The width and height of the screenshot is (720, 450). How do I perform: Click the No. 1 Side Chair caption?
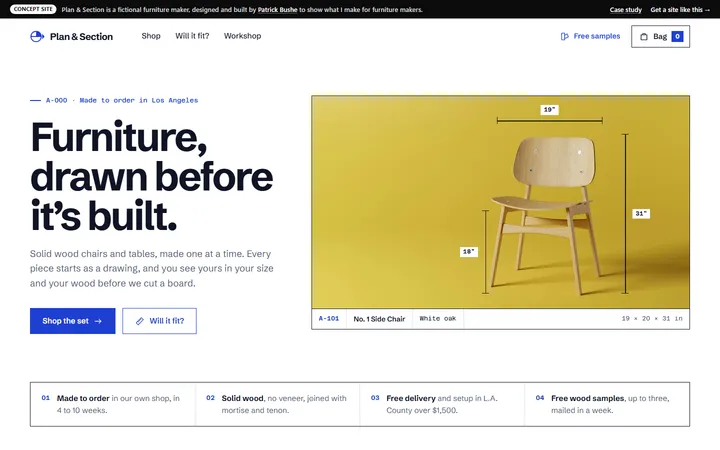tap(379, 319)
